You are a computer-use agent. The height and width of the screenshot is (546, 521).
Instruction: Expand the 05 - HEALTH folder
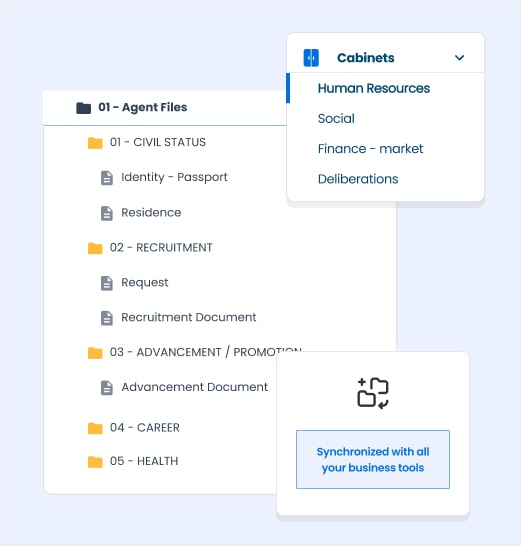click(x=144, y=461)
